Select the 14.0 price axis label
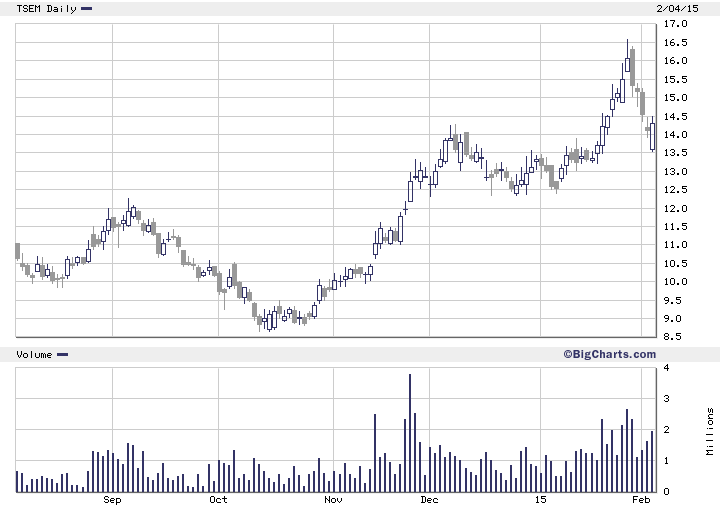Screen dimensions: 720x510 point(675,135)
